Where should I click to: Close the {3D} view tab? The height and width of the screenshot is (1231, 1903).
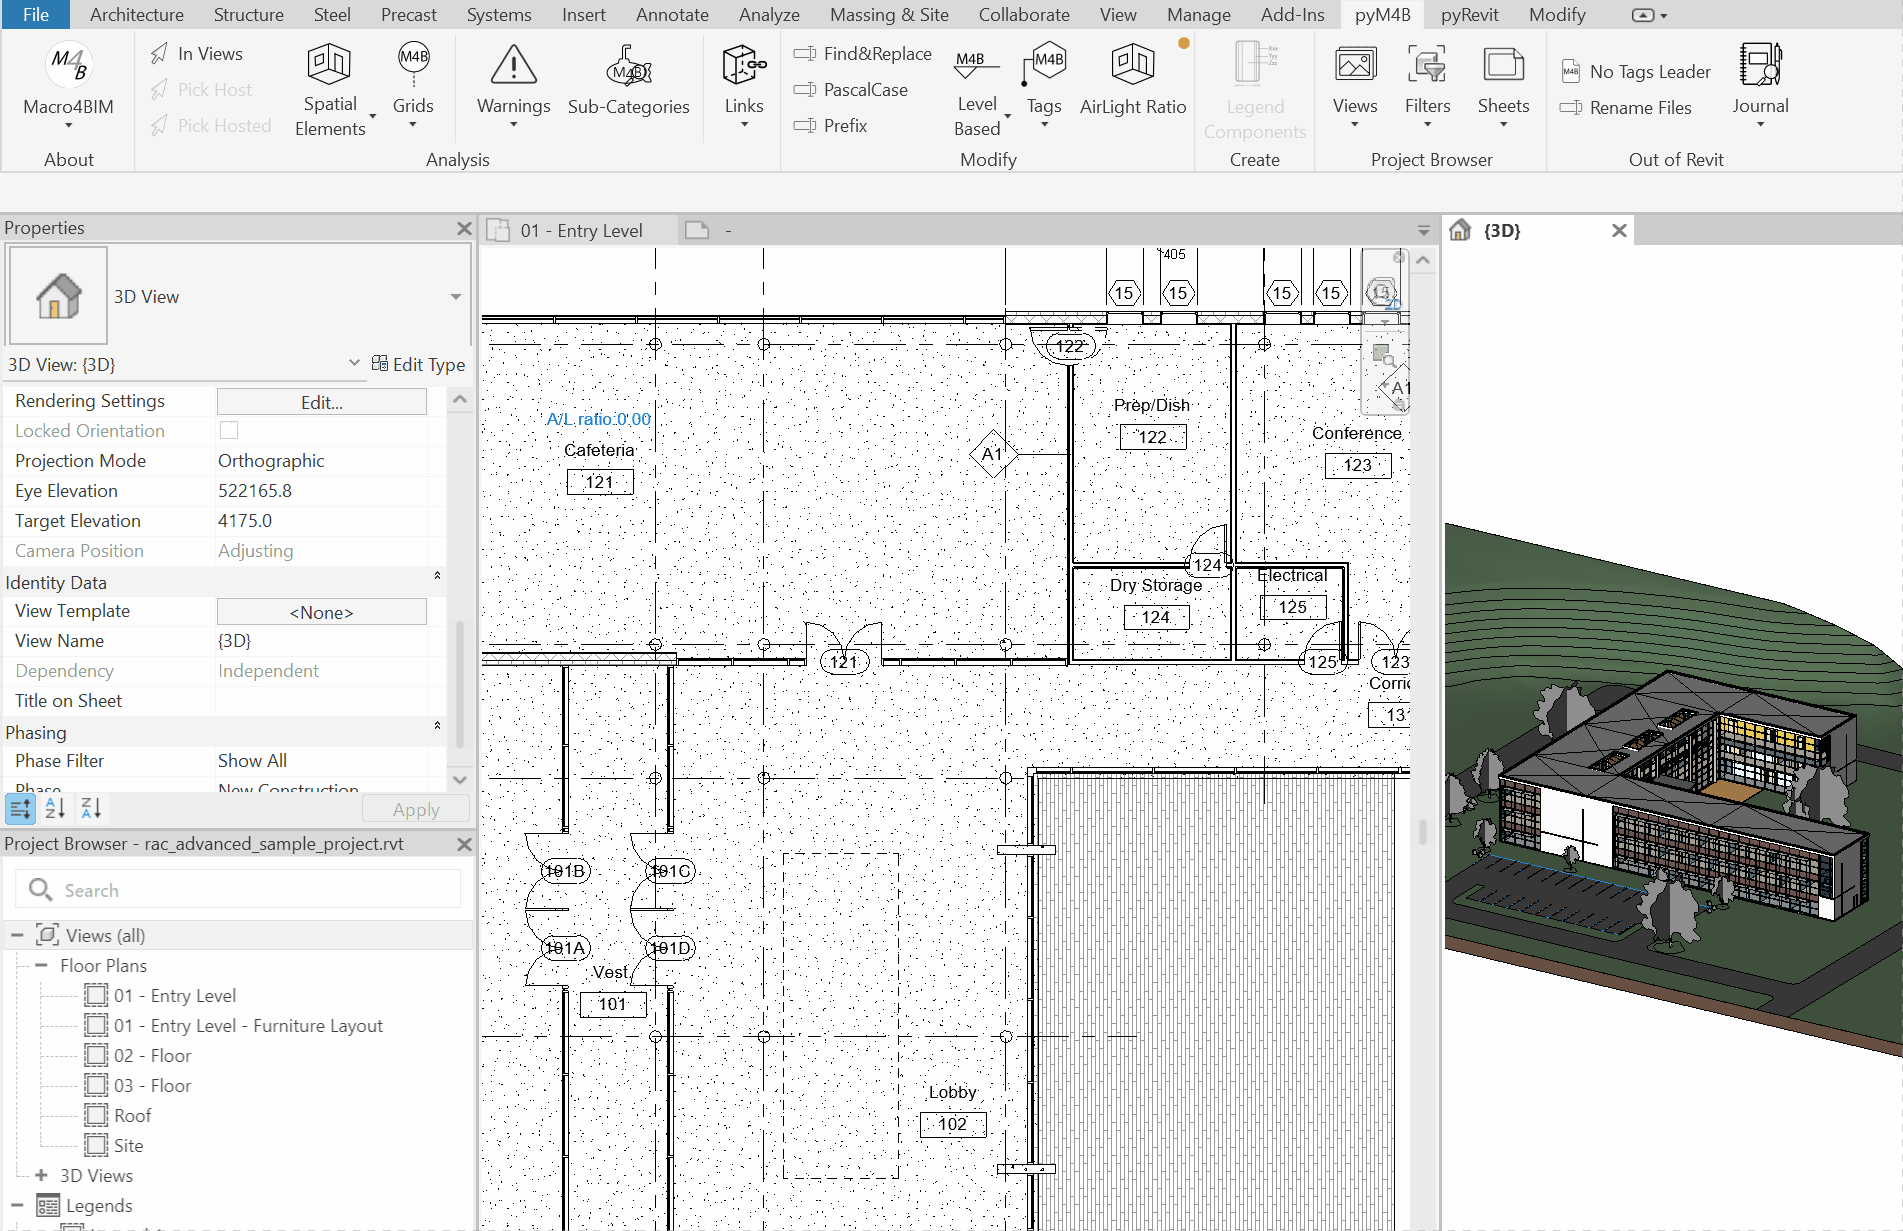pyautogui.click(x=1619, y=231)
